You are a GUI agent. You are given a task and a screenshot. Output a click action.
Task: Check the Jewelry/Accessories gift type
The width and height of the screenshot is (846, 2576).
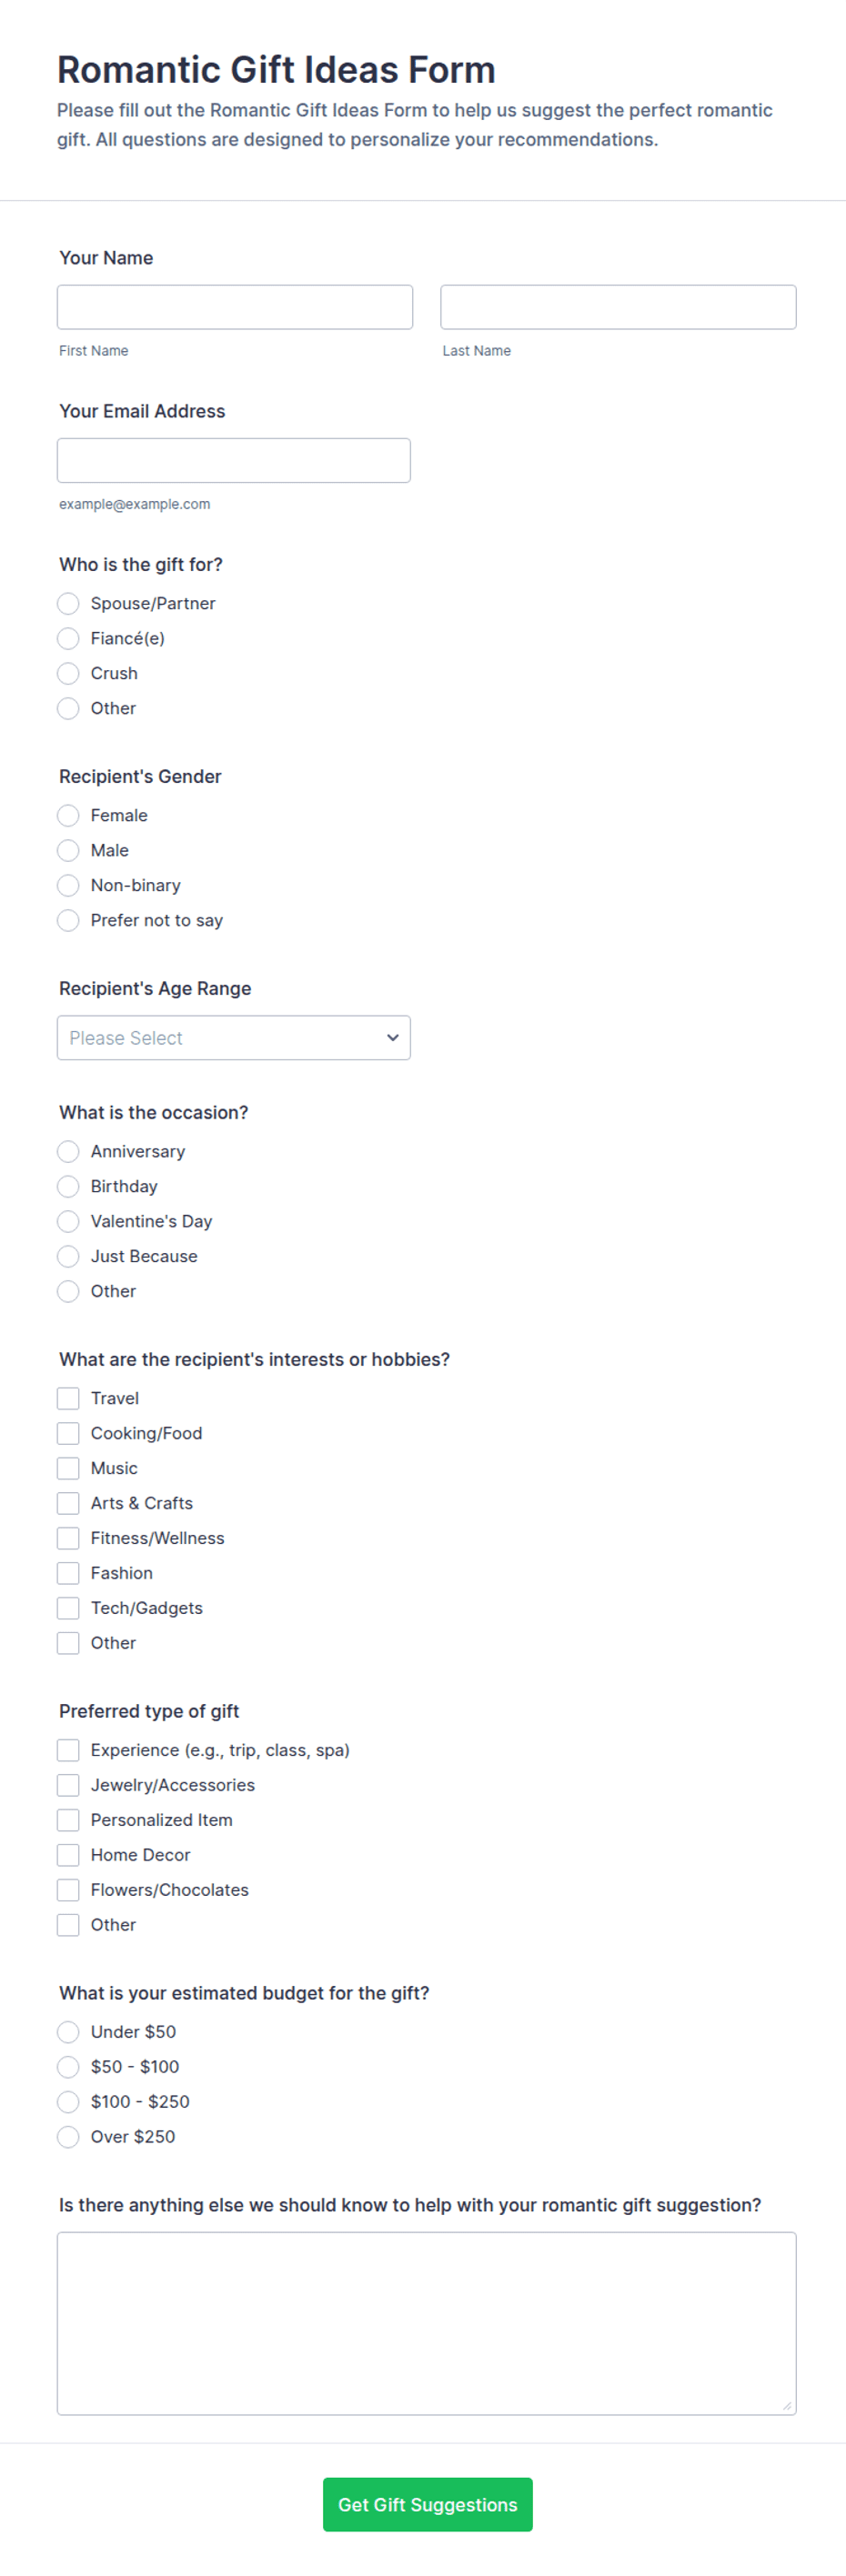68,1785
